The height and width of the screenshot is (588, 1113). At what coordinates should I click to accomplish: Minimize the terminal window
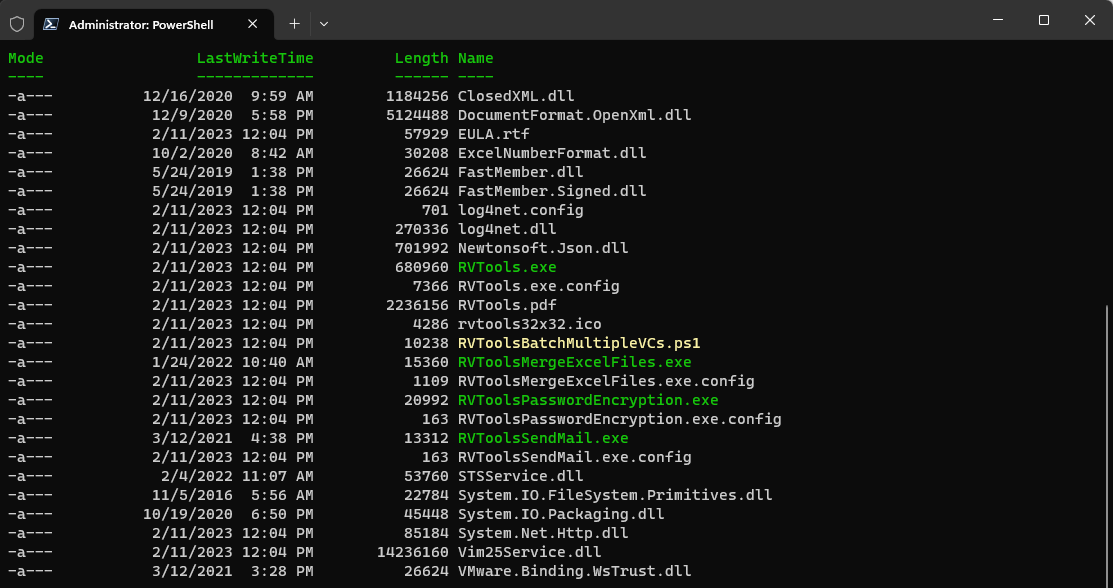tap(998, 21)
